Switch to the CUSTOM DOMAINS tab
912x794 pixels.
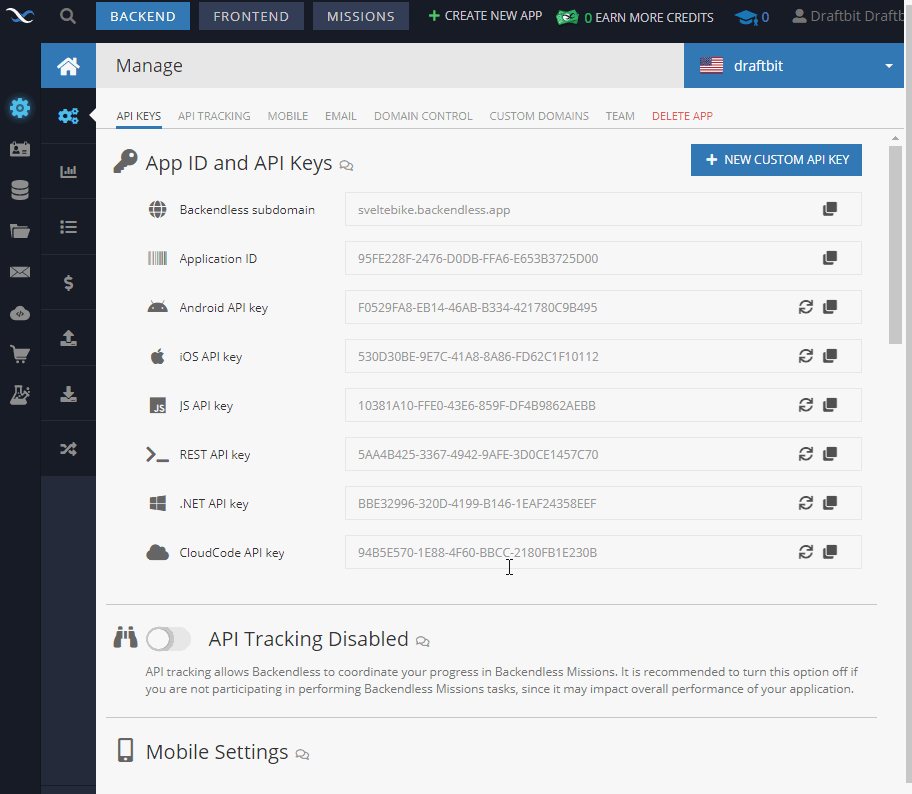539,116
